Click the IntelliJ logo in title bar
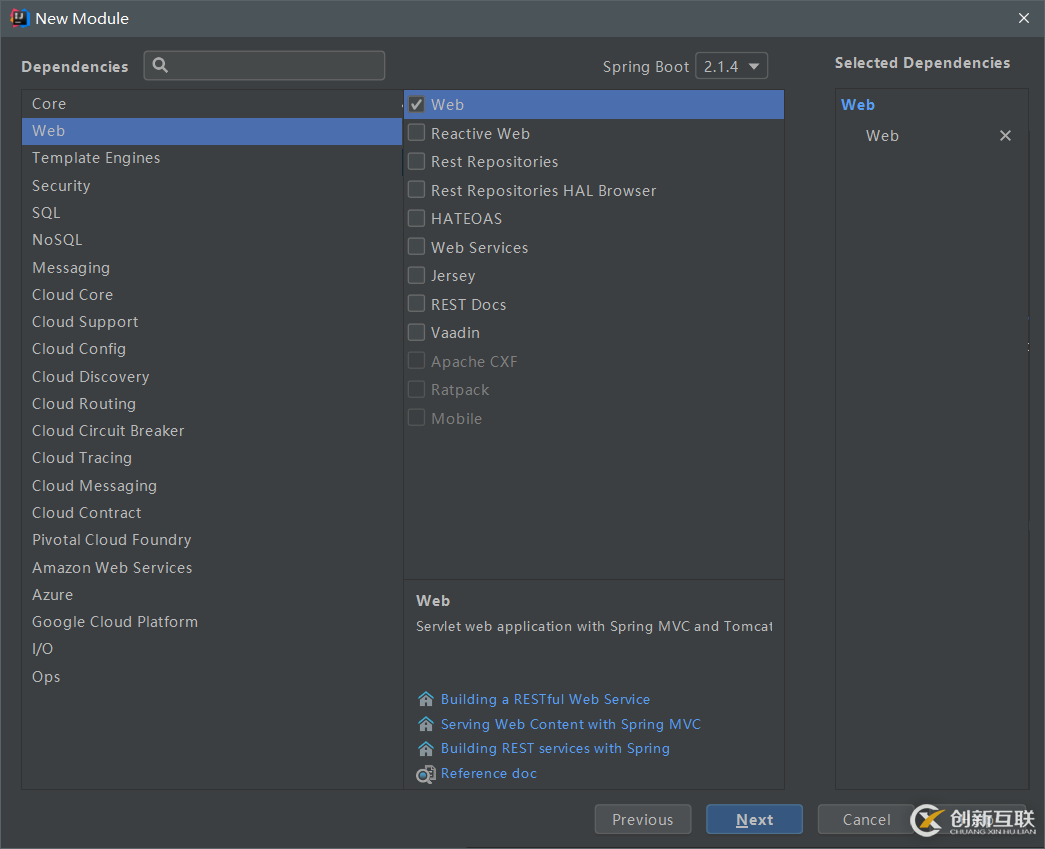The image size is (1045, 849). click(20, 18)
